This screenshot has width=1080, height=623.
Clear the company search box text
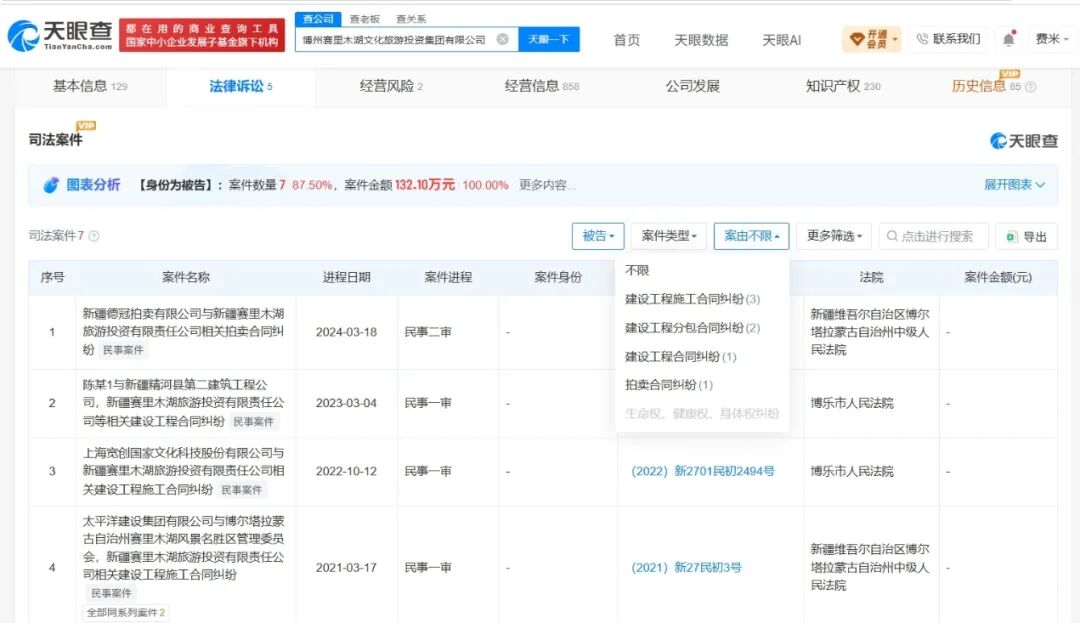pyautogui.click(x=503, y=39)
